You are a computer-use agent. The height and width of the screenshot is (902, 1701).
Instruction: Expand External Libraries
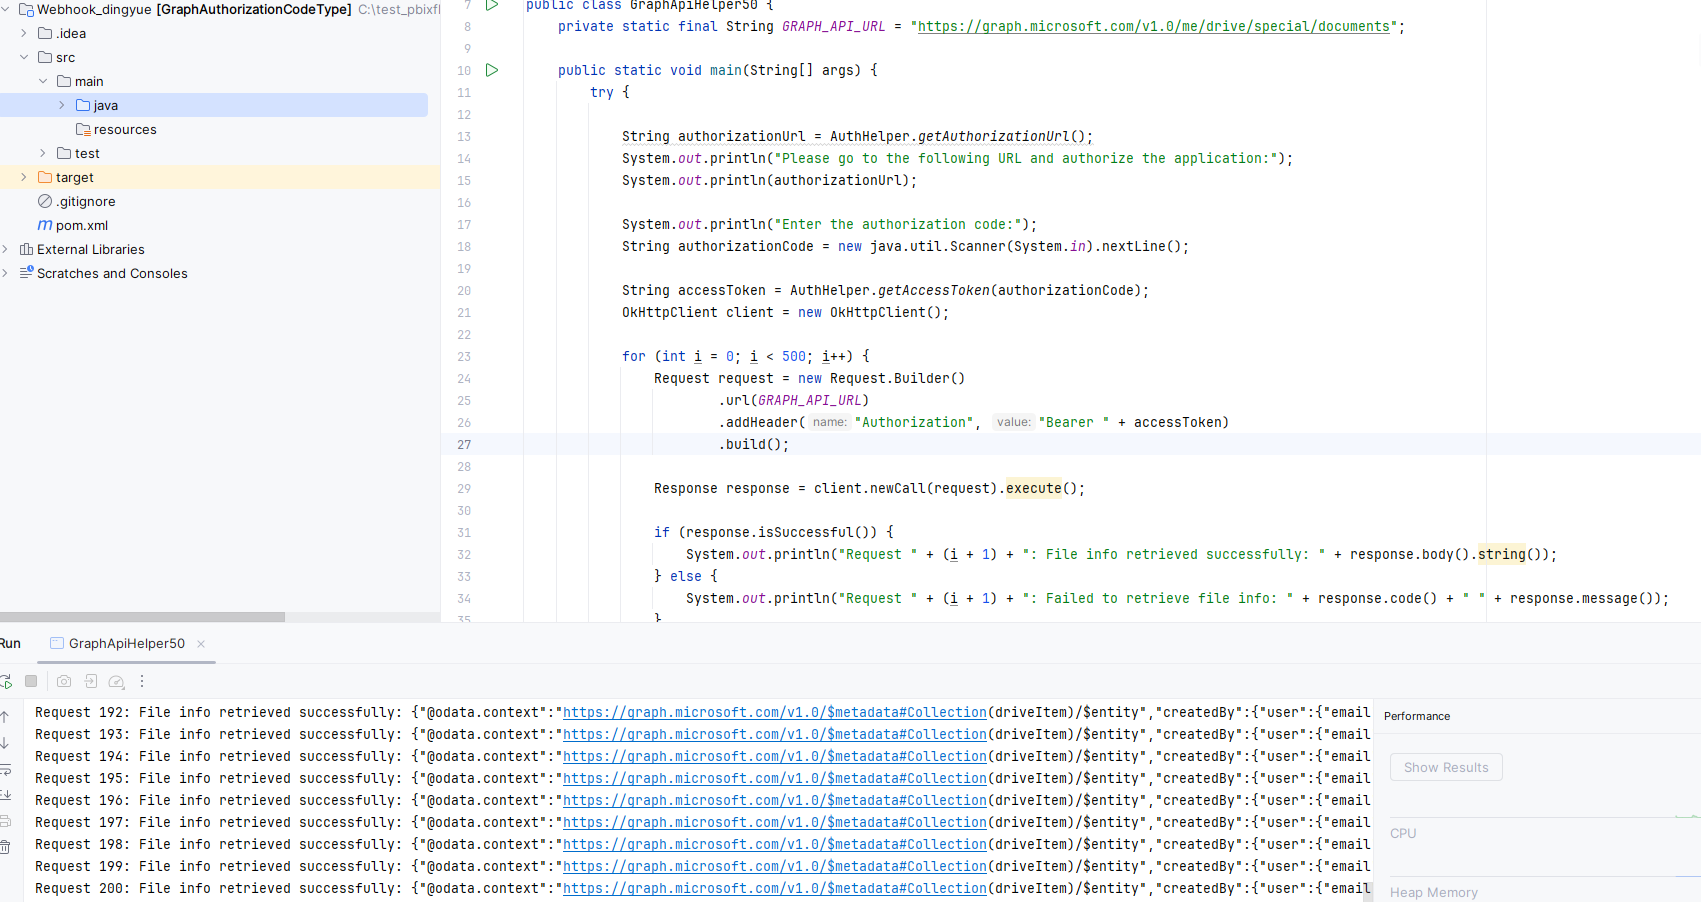[6, 249]
